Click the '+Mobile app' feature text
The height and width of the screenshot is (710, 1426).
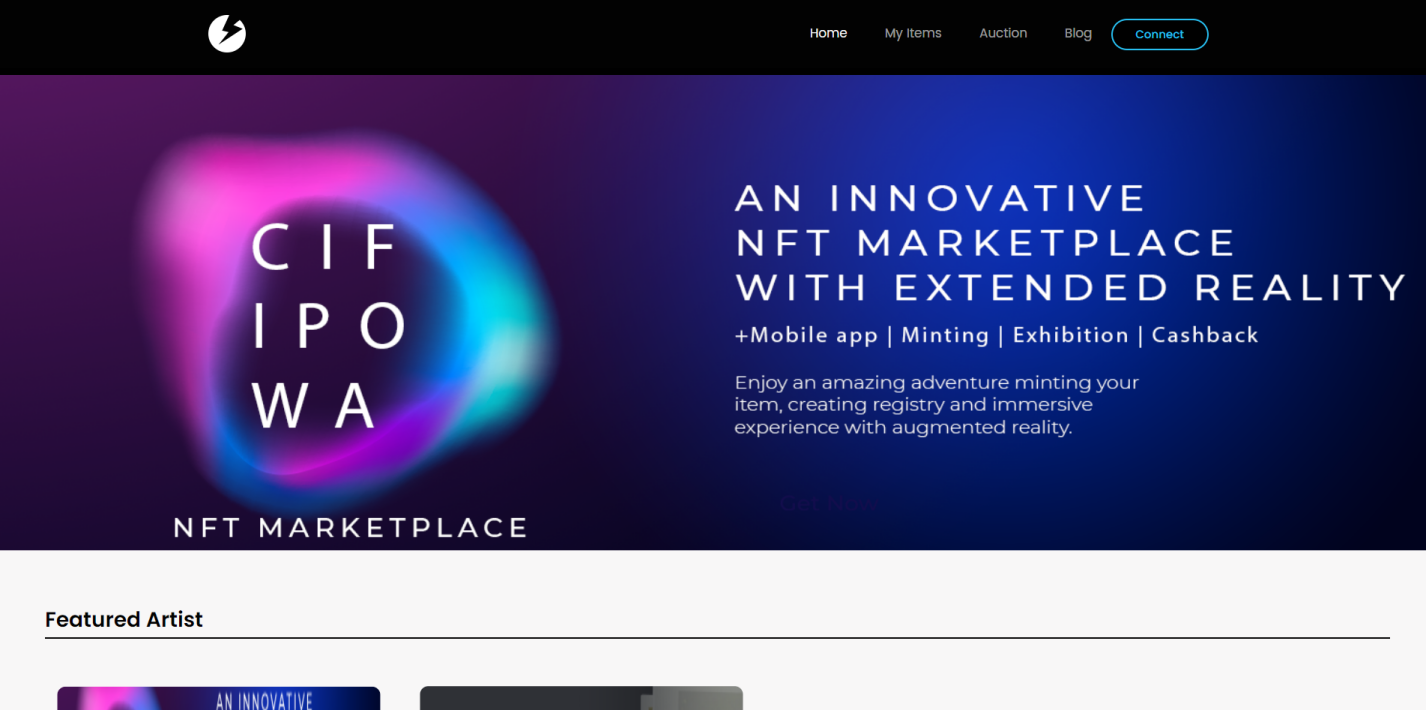(x=806, y=336)
